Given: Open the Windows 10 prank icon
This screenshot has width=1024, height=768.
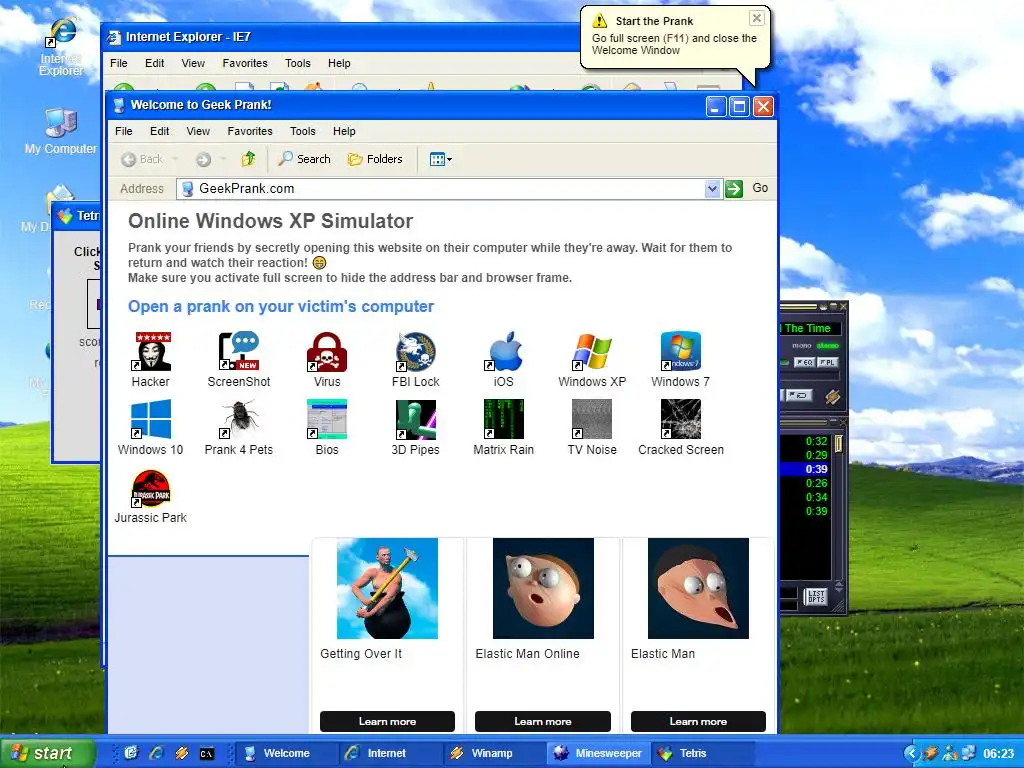Looking at the screenshot, I should (x=151, y=427).
